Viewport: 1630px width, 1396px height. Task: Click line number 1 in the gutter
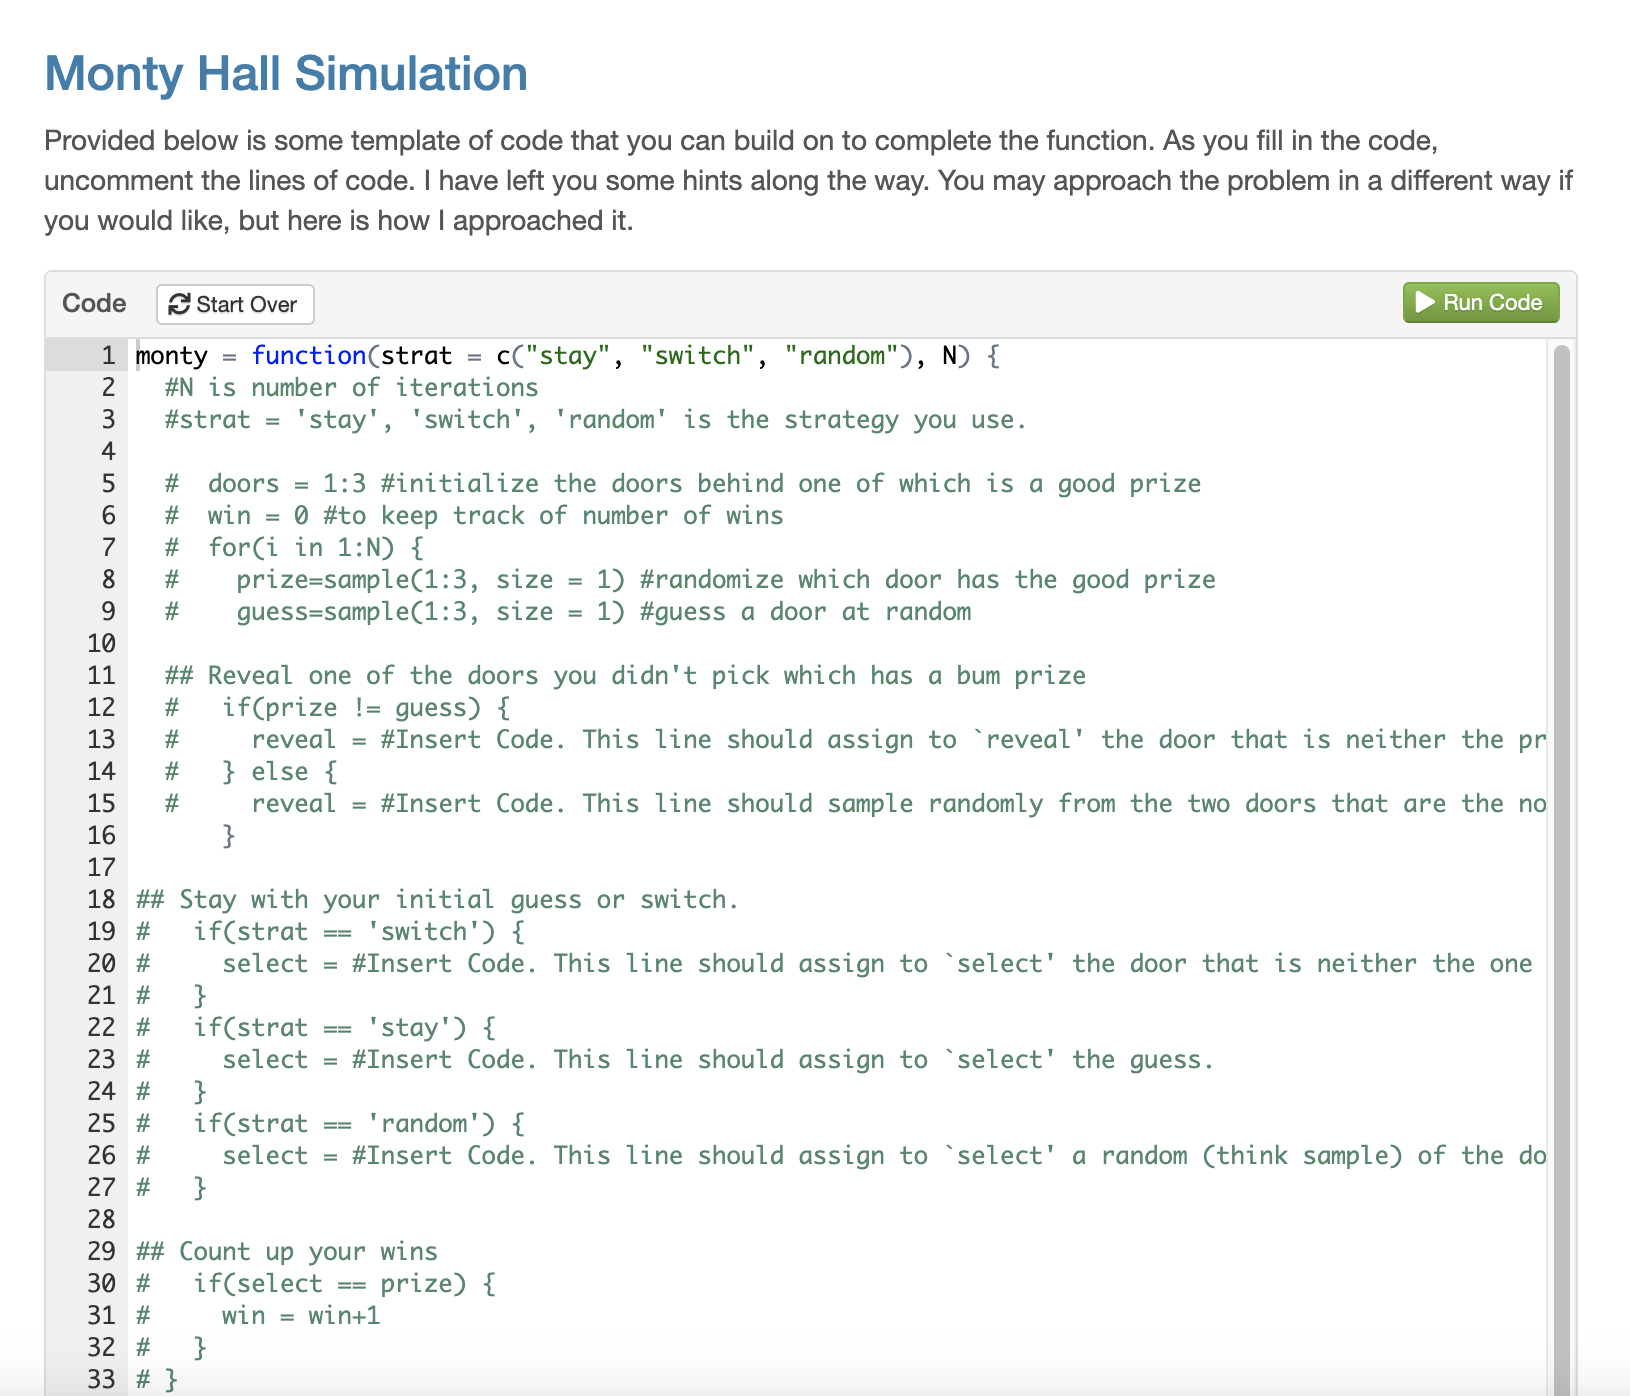coord(107,355)
